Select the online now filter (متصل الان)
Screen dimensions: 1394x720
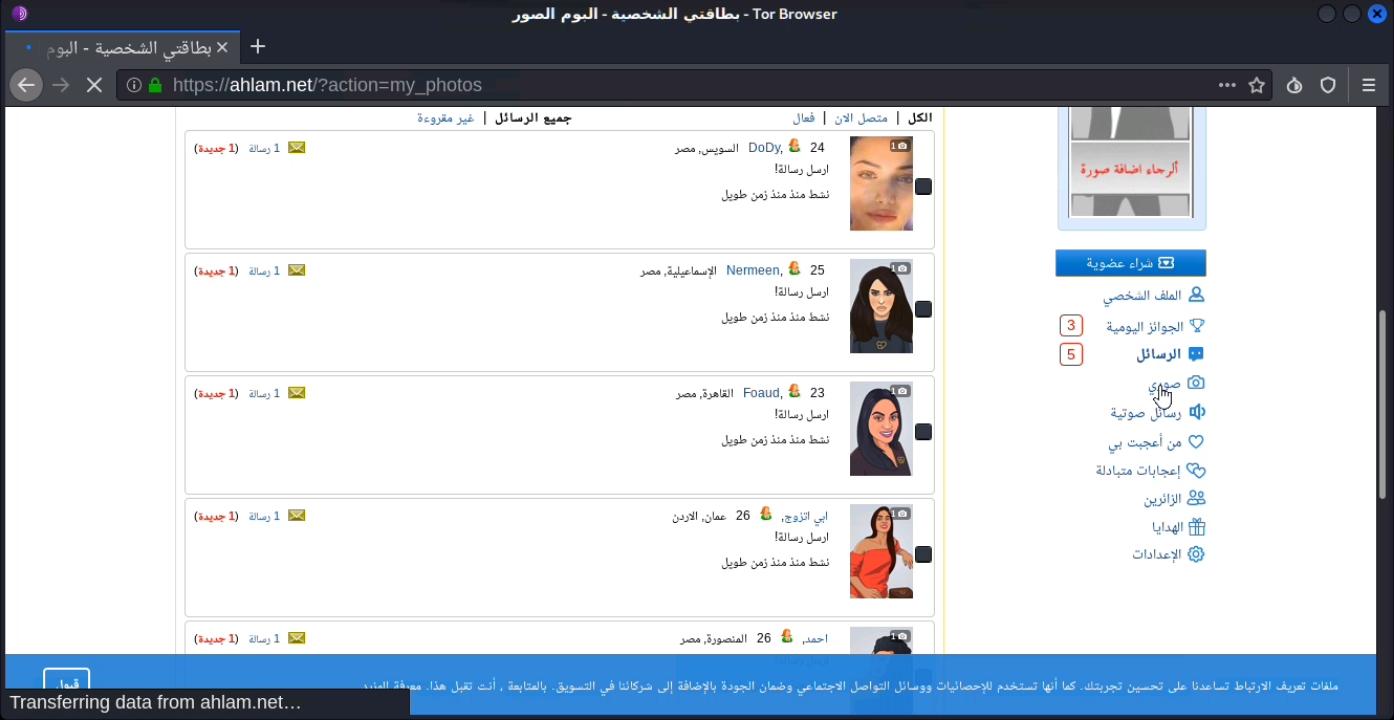pos(861,118)
